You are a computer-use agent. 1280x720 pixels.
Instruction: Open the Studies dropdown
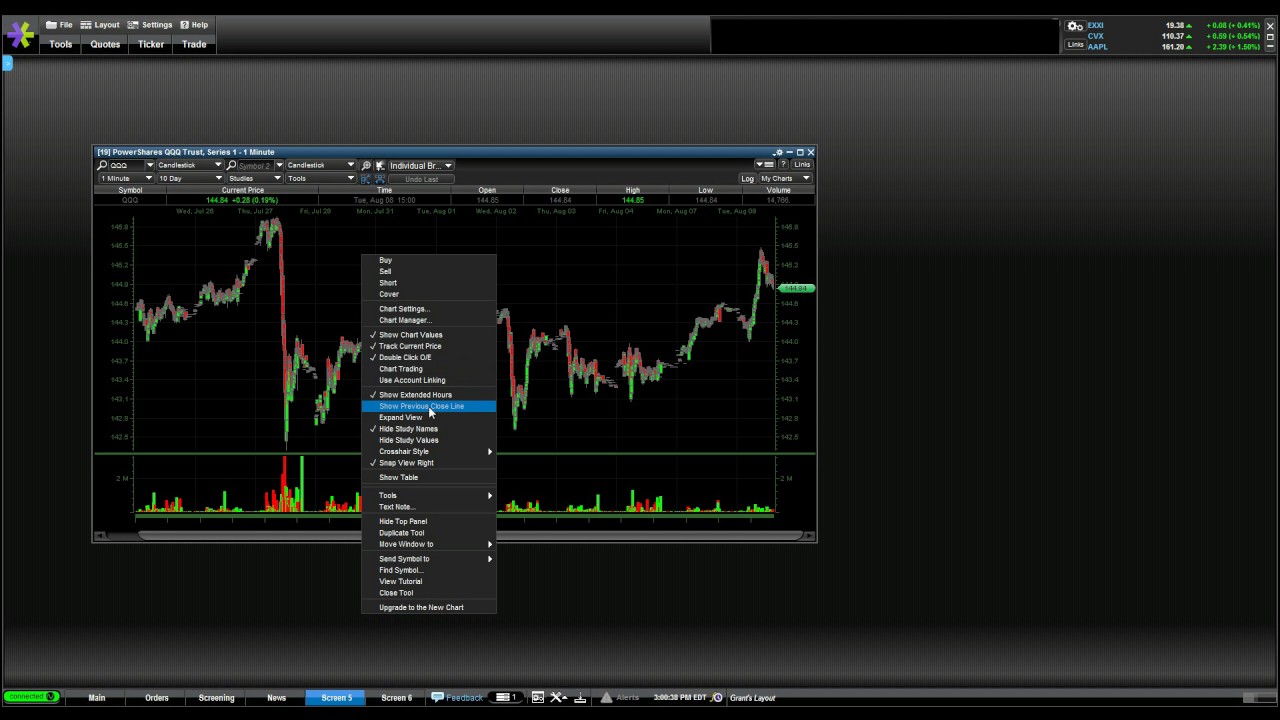[x=254, y=178]
